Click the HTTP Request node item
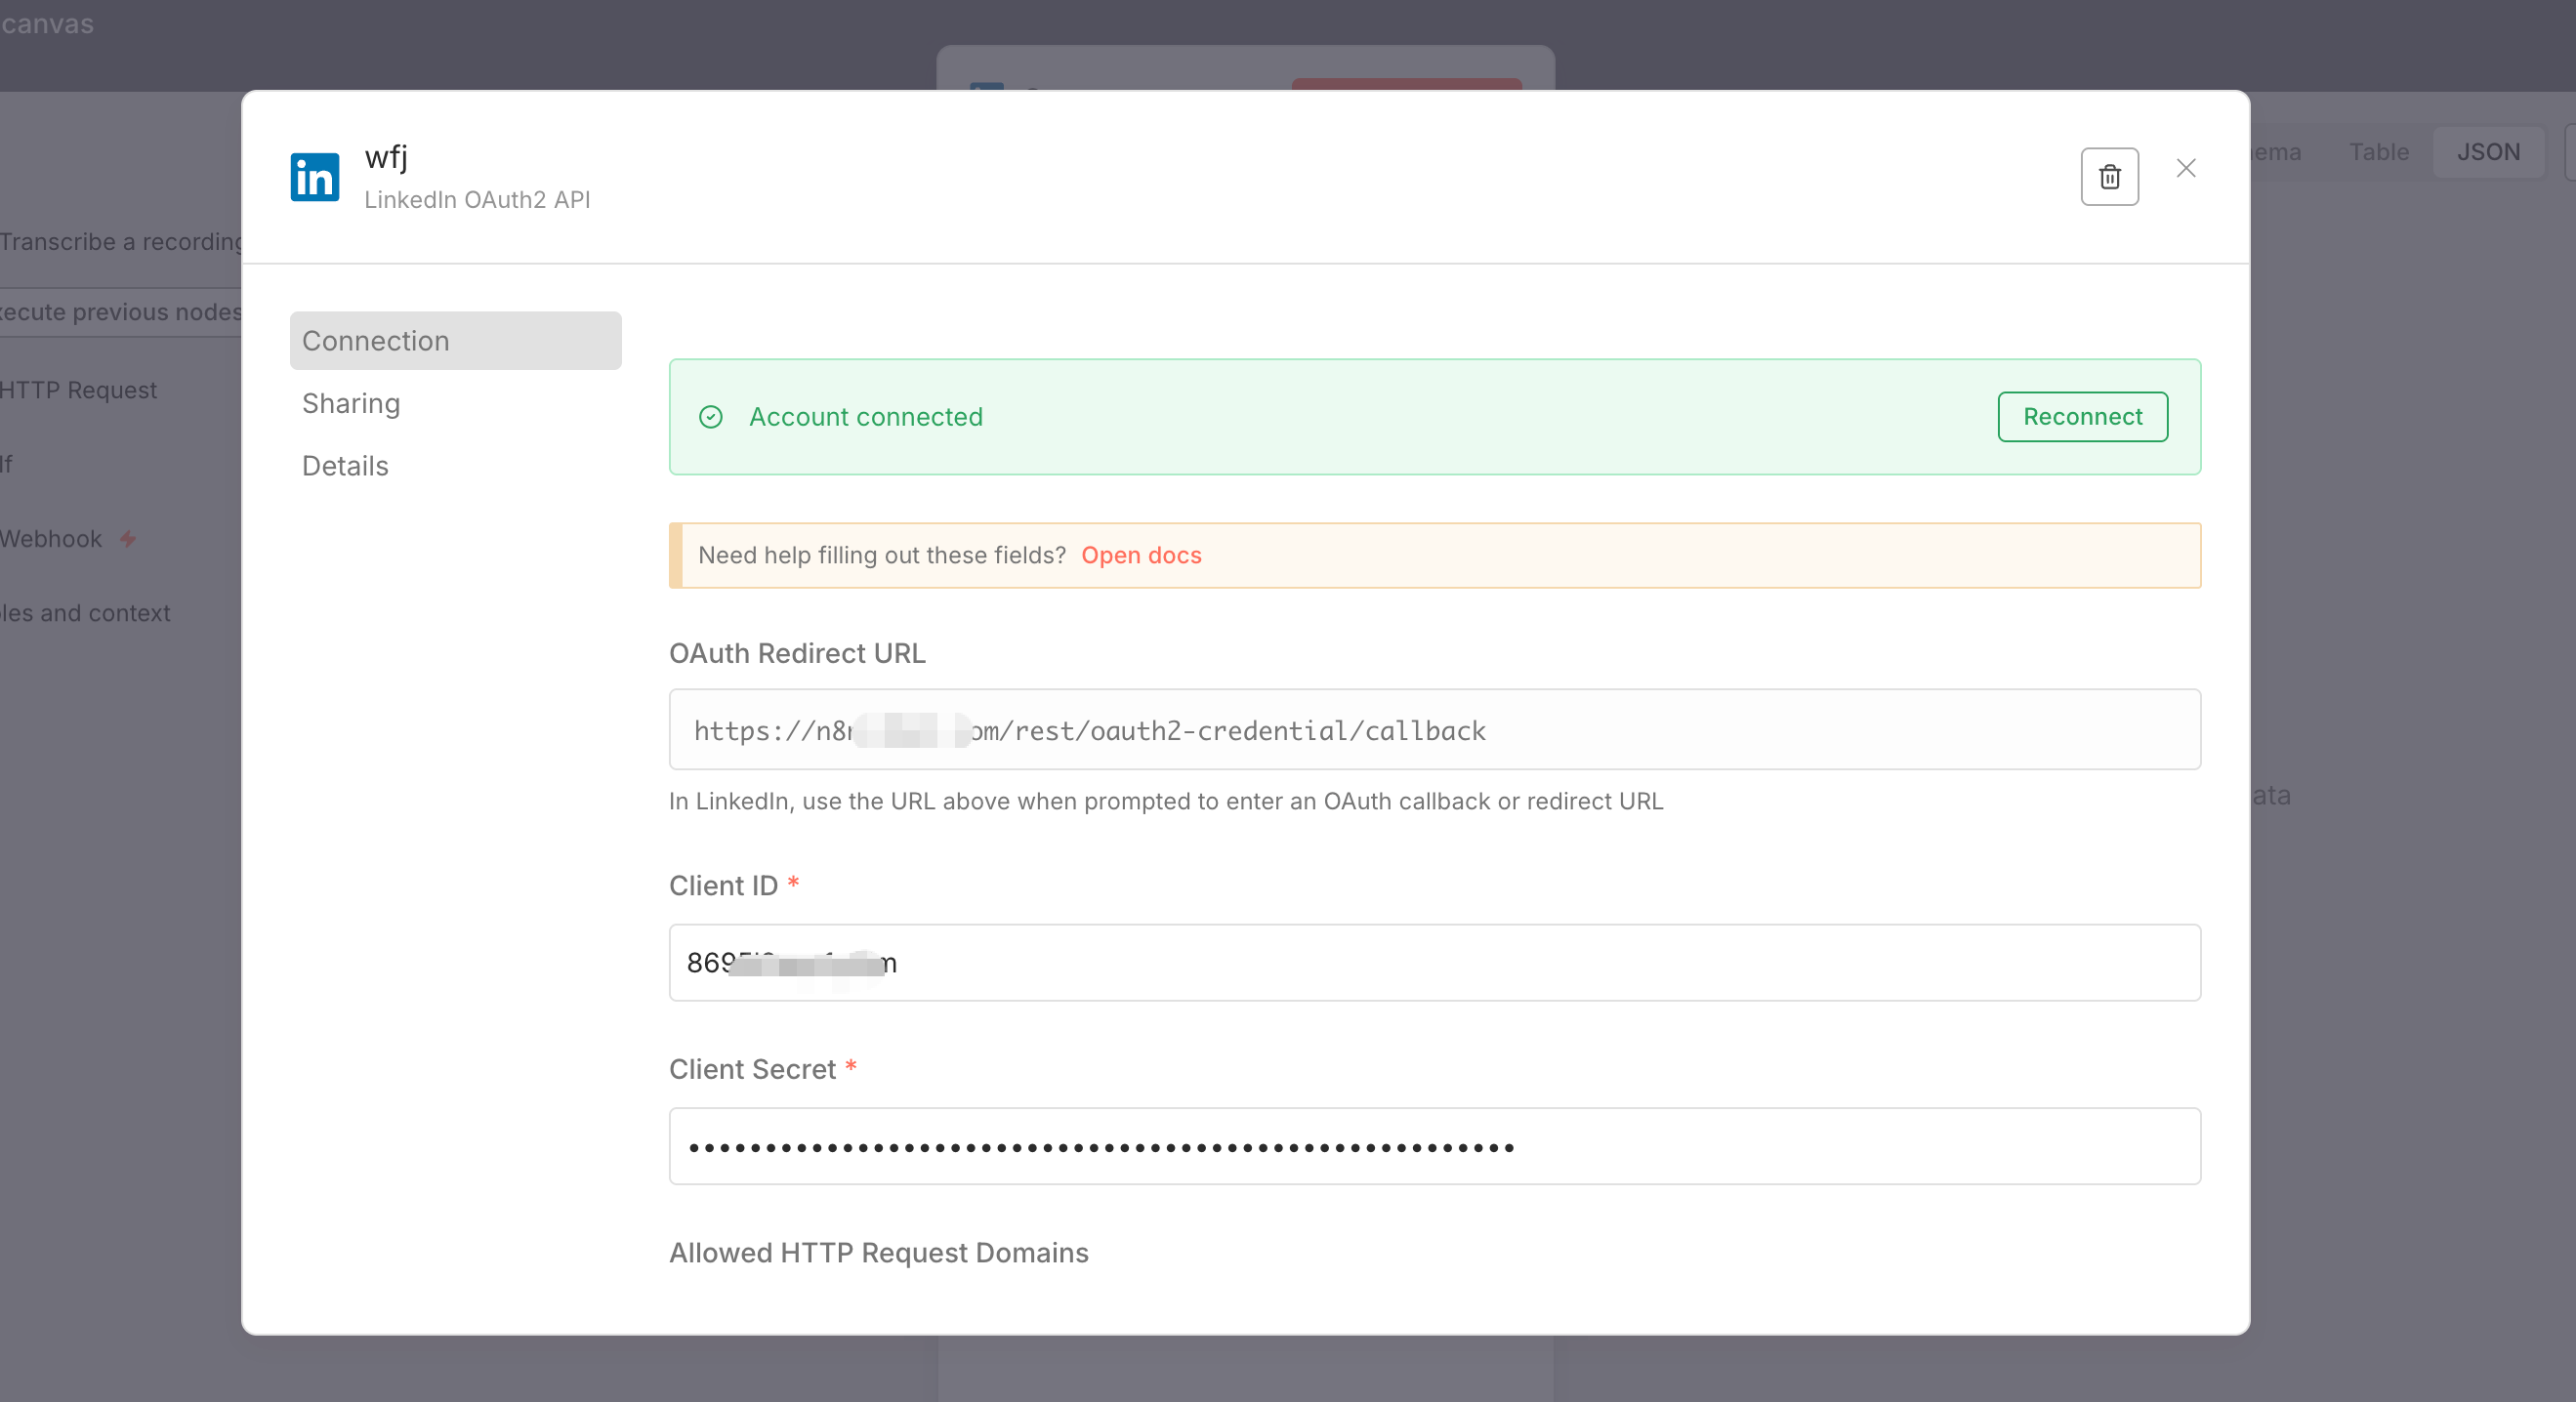This screenshot has height=1402, width=2576. pos(79,390)
